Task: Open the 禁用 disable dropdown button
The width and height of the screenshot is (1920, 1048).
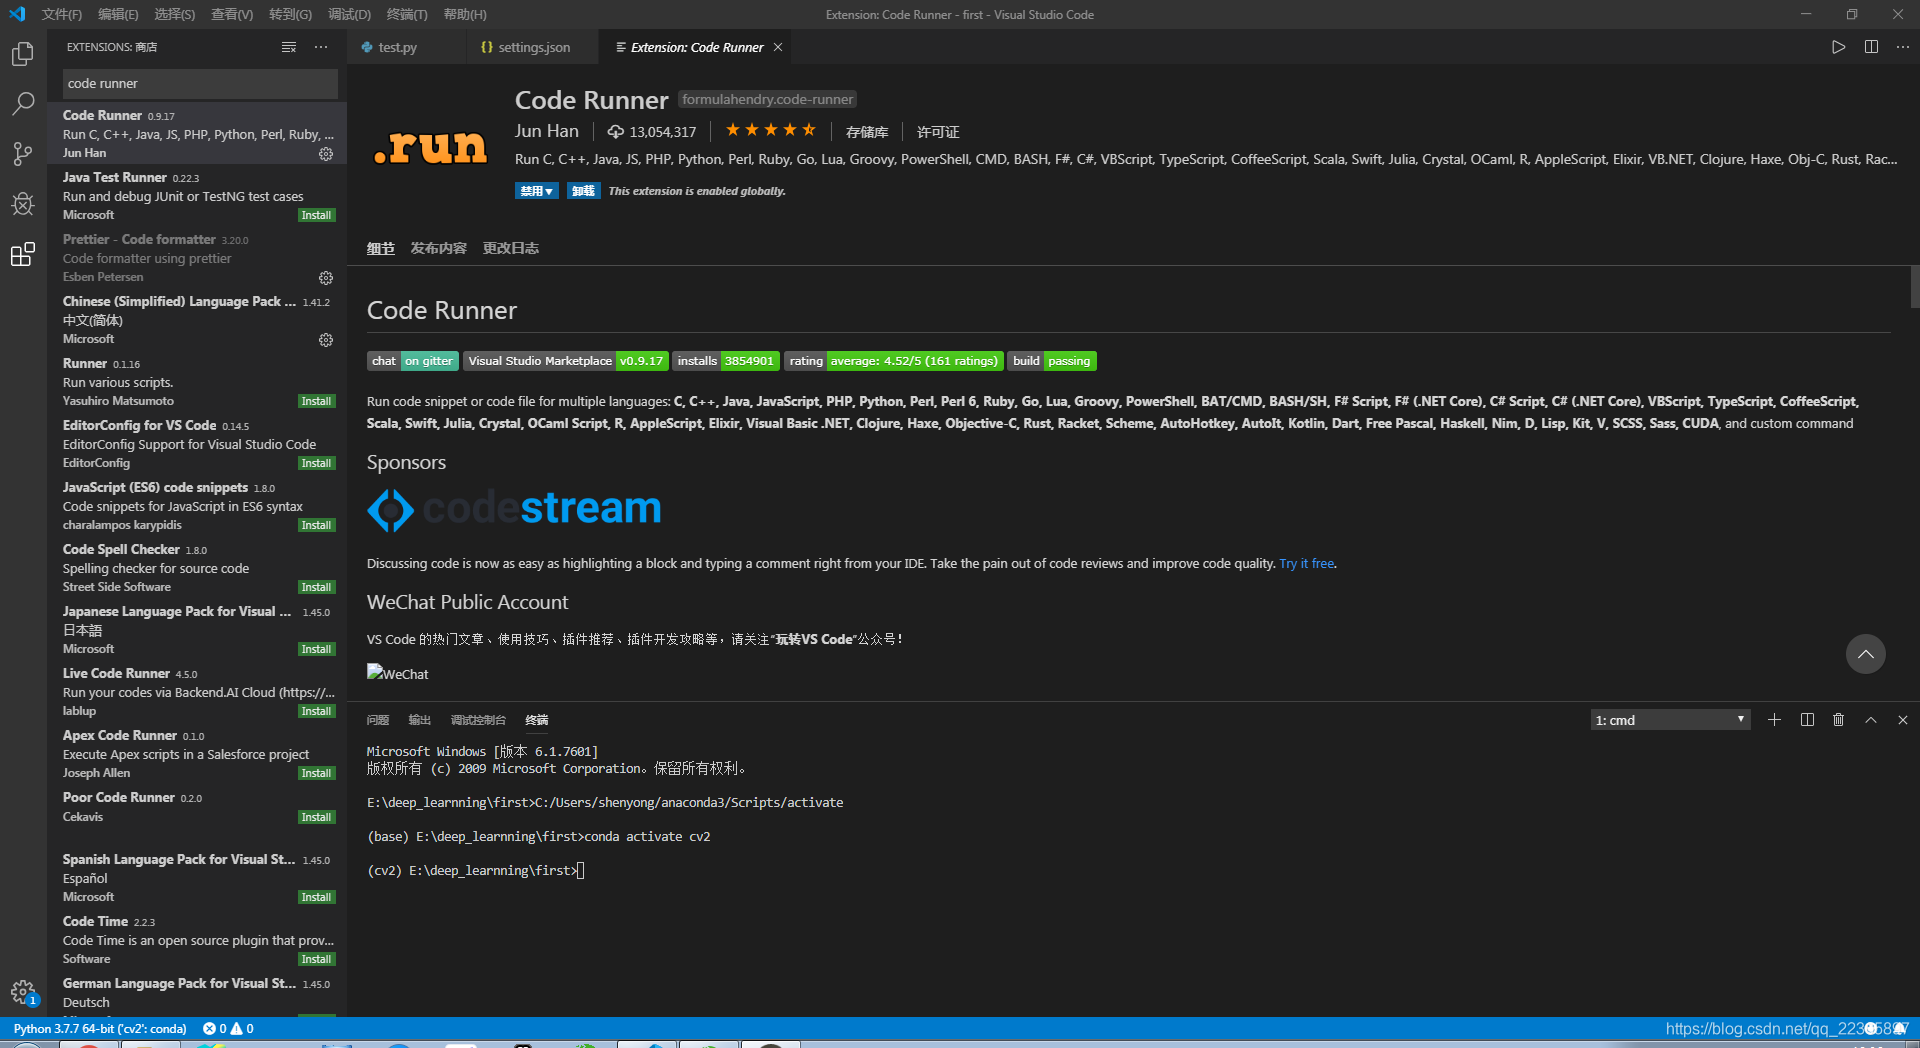Action: click(x=537, y=191)
